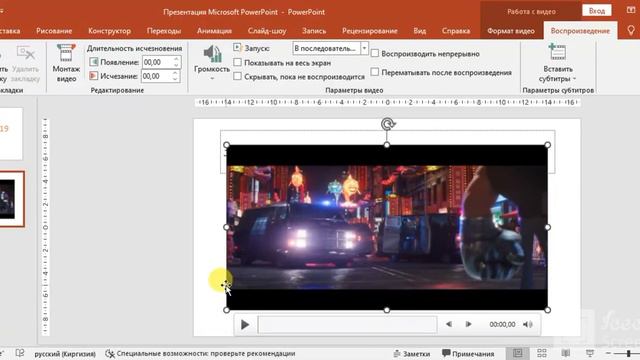Image resolution: width=640 pixels, height=360 pixels.
Task: Adjust the Исчезание value with the stepper
Action: [176, 76]
